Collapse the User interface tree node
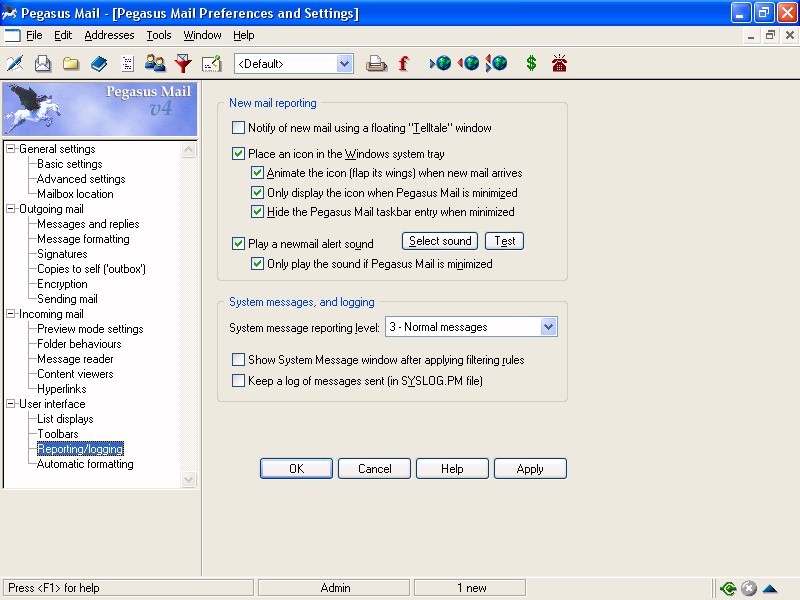This screenshot has height=600, width=800. [x=11, y=404]
